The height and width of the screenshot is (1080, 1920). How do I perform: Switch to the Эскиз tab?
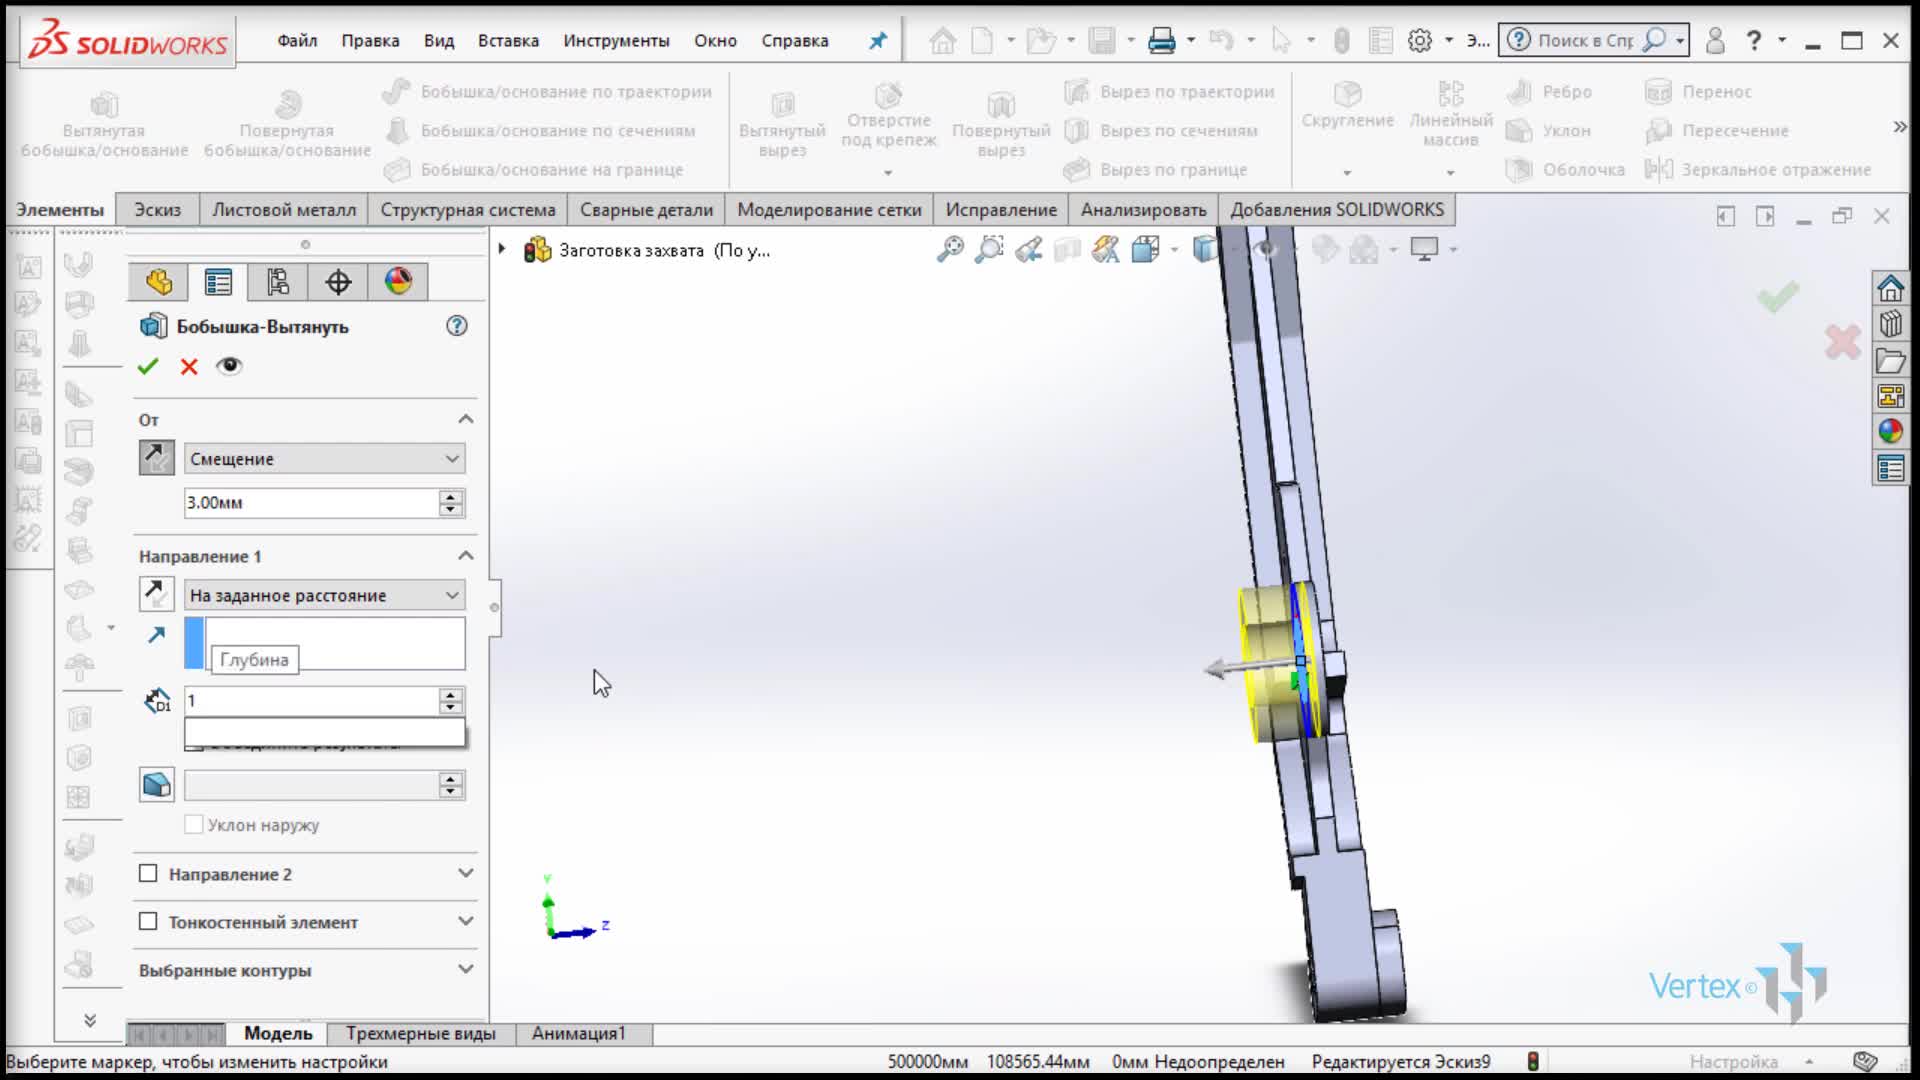click(158, 210)
